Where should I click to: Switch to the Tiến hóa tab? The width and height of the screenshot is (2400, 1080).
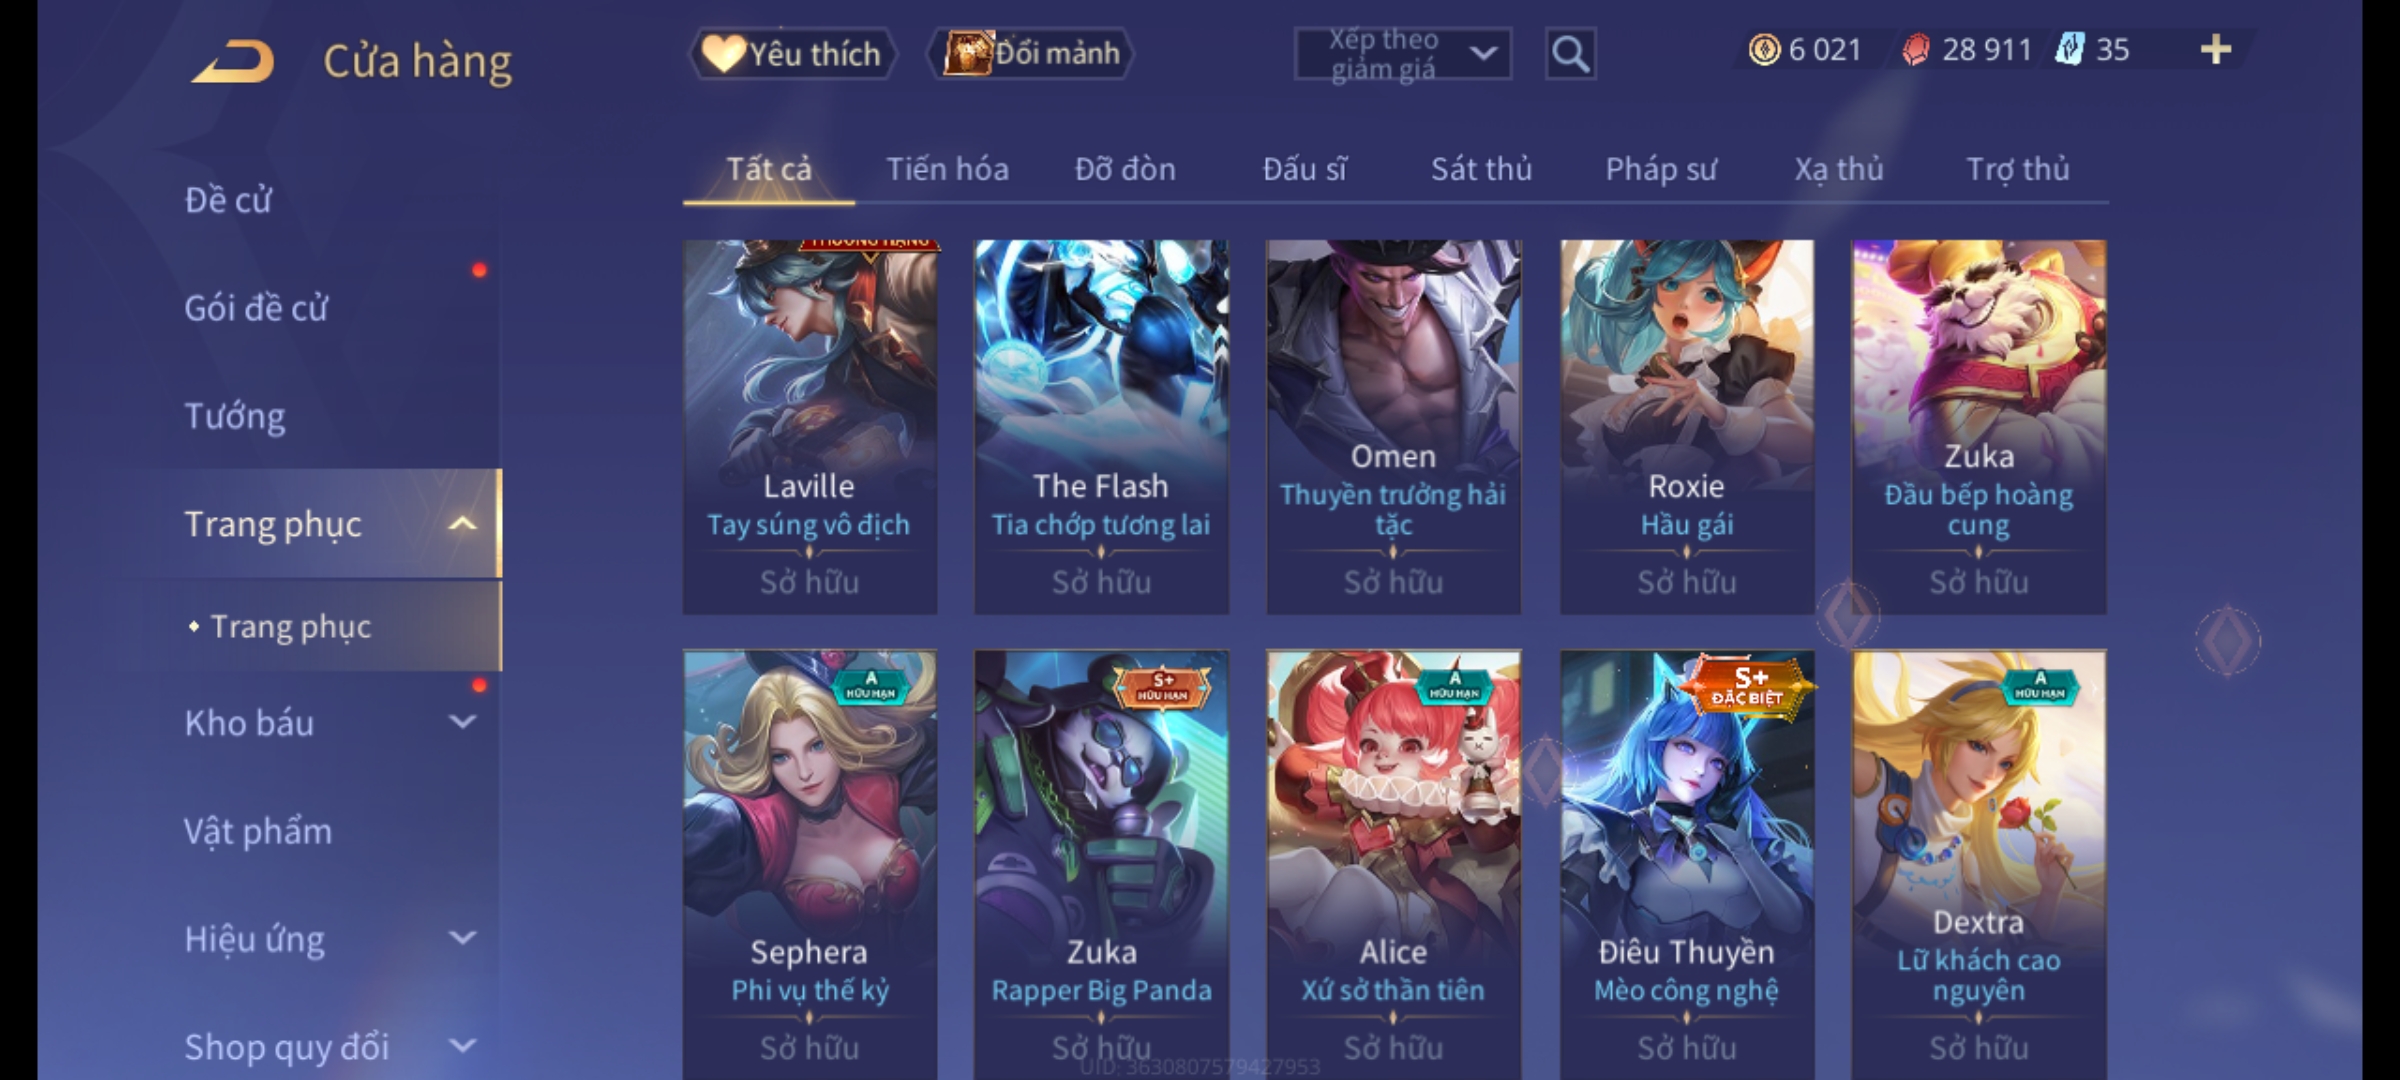point(947,169)
